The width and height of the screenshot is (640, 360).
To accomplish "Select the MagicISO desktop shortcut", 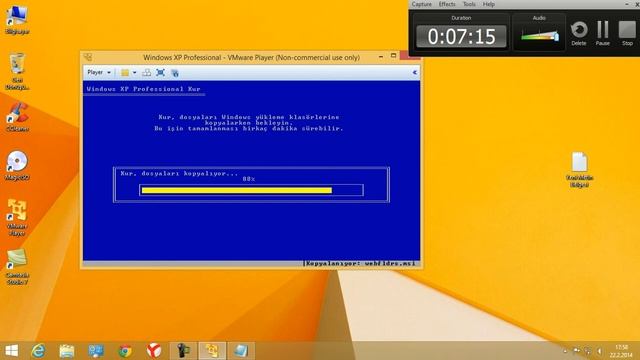I will [17, 166].
